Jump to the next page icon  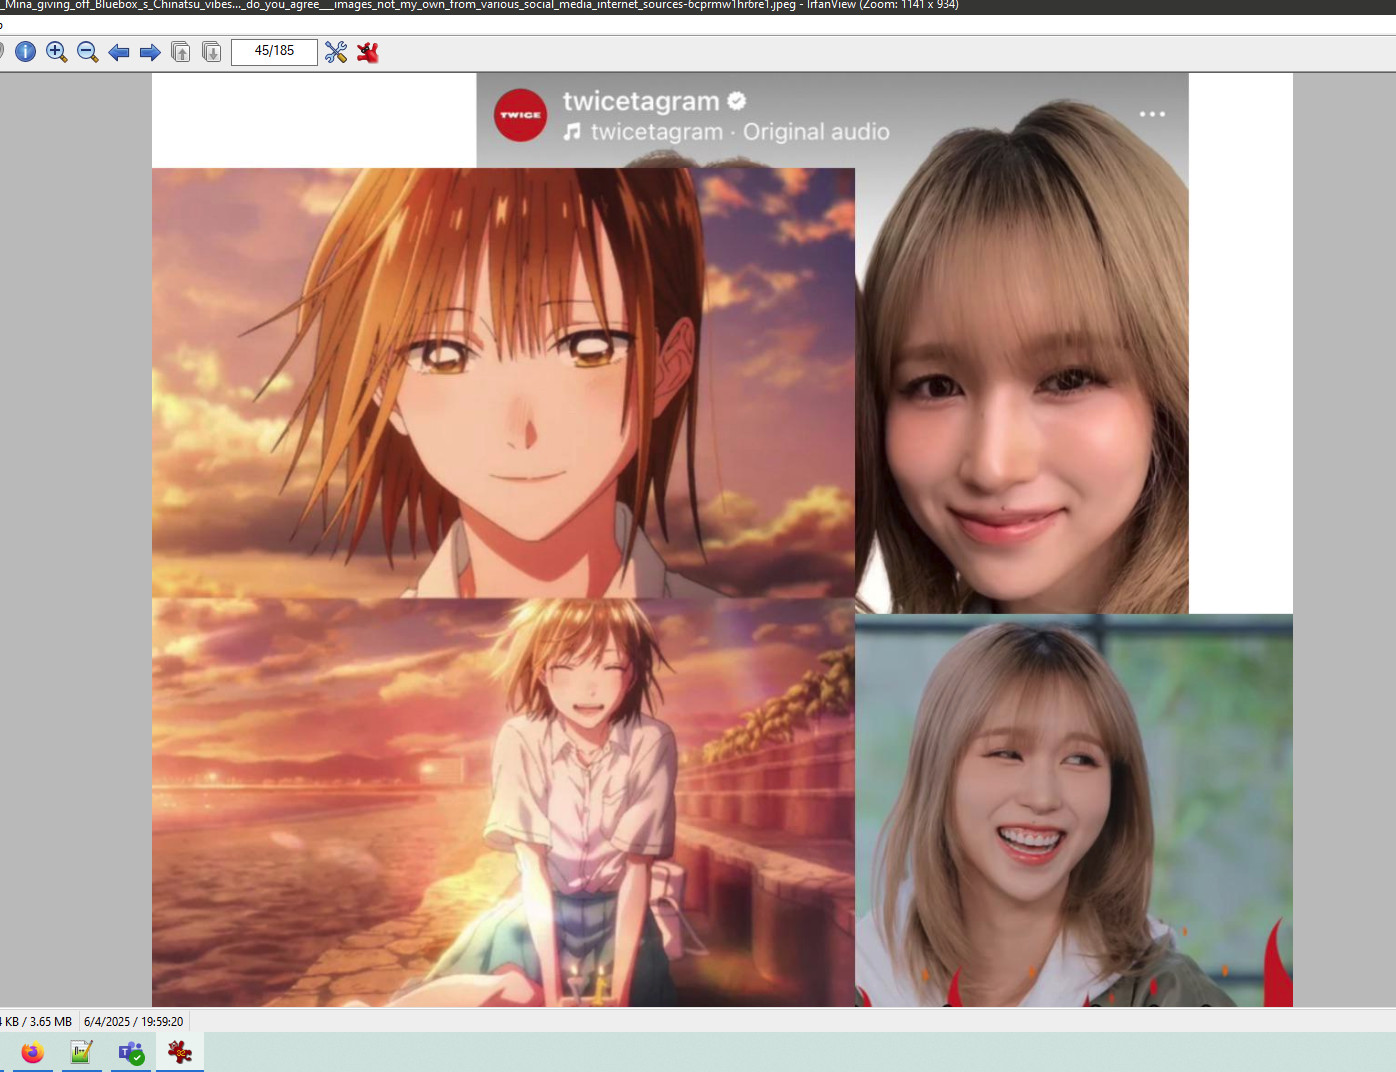[x=212, y=52]
